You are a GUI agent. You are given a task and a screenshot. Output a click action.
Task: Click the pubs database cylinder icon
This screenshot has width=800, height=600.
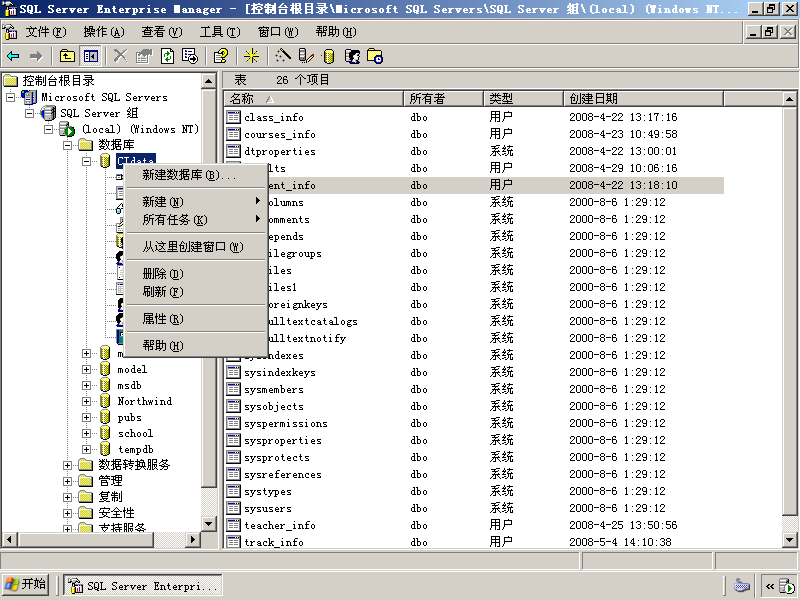pos(105,417)
